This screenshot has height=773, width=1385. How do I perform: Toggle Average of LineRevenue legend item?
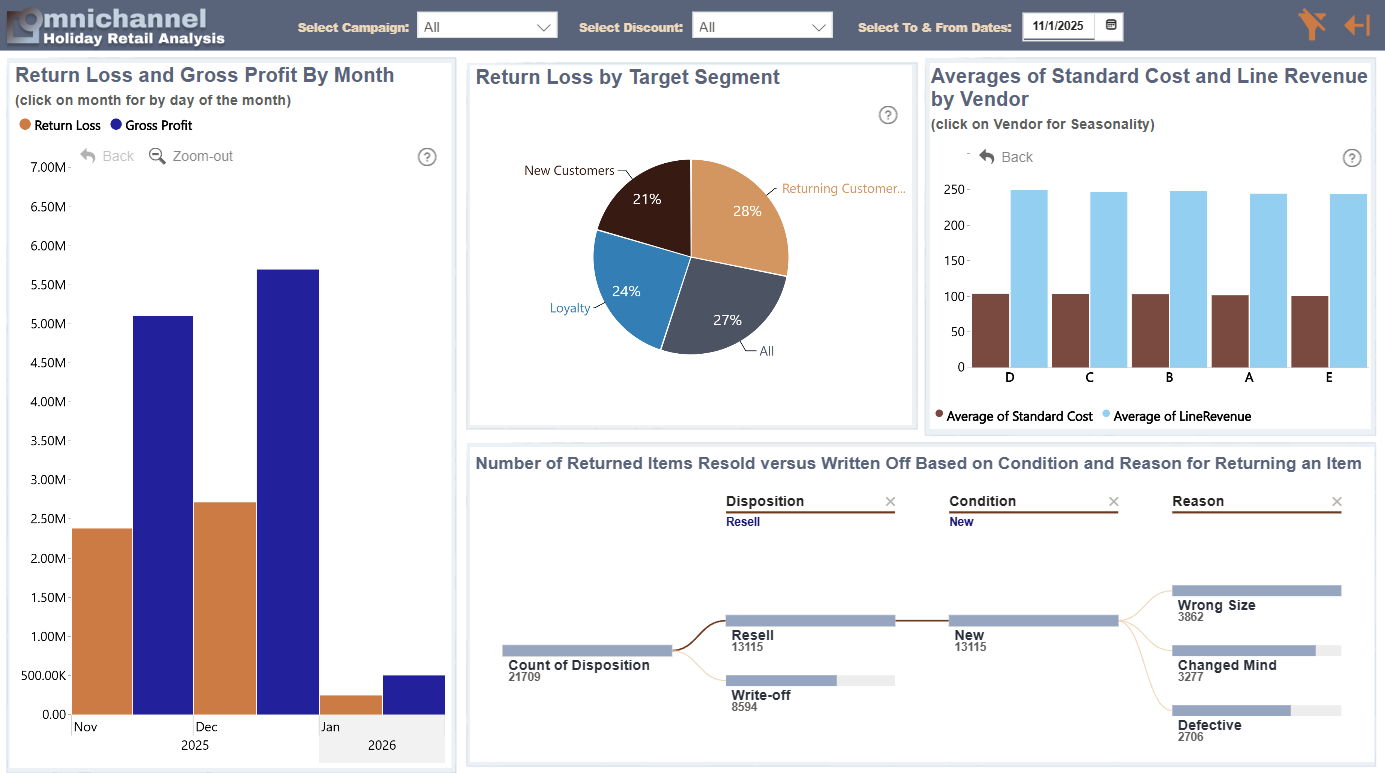[x=1177, y=416]
